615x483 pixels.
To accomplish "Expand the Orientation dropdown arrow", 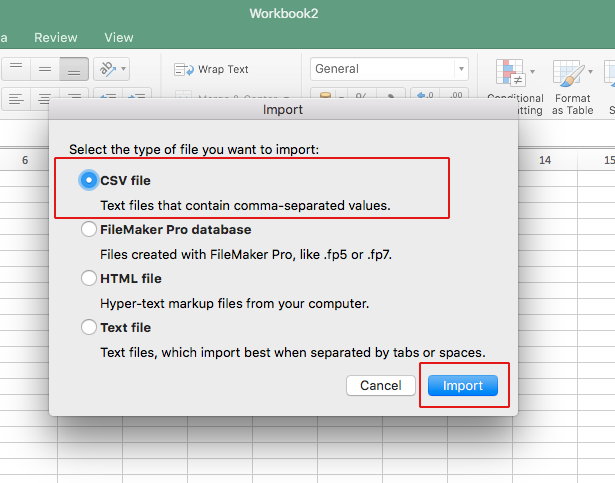I will 124,69.
